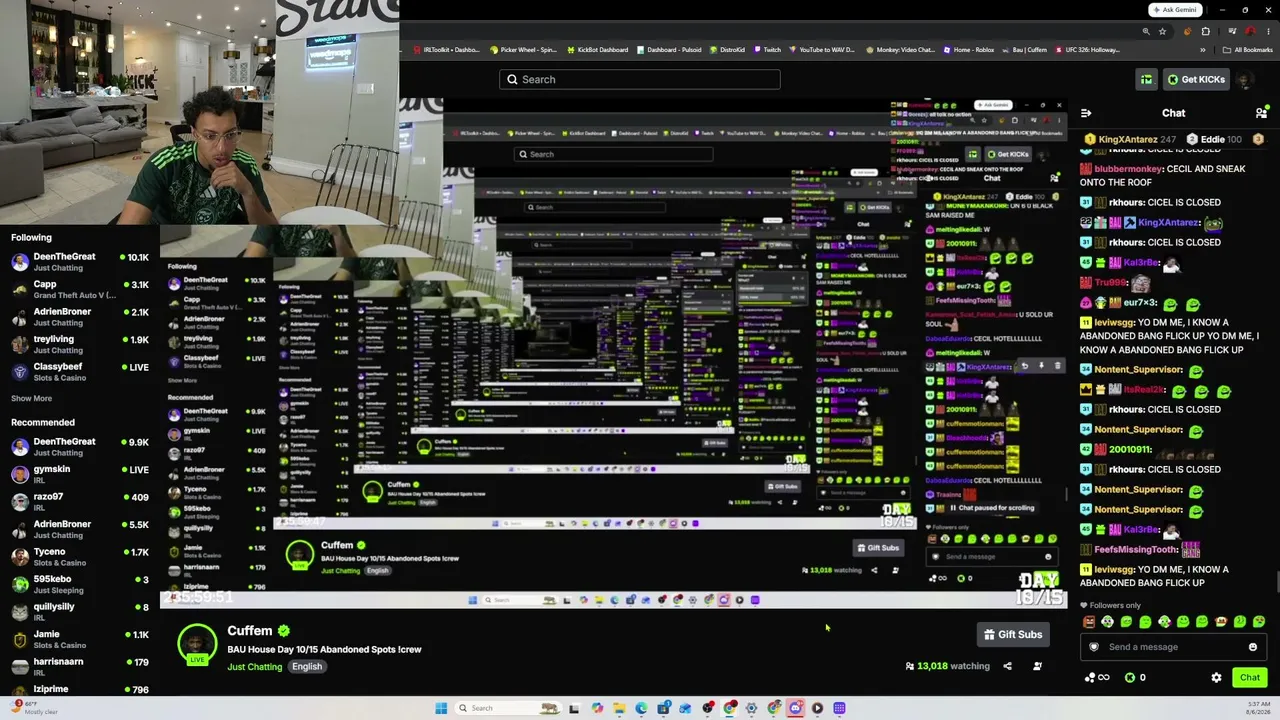Click the KICKs balance icon showing 0

point(1135,677)
